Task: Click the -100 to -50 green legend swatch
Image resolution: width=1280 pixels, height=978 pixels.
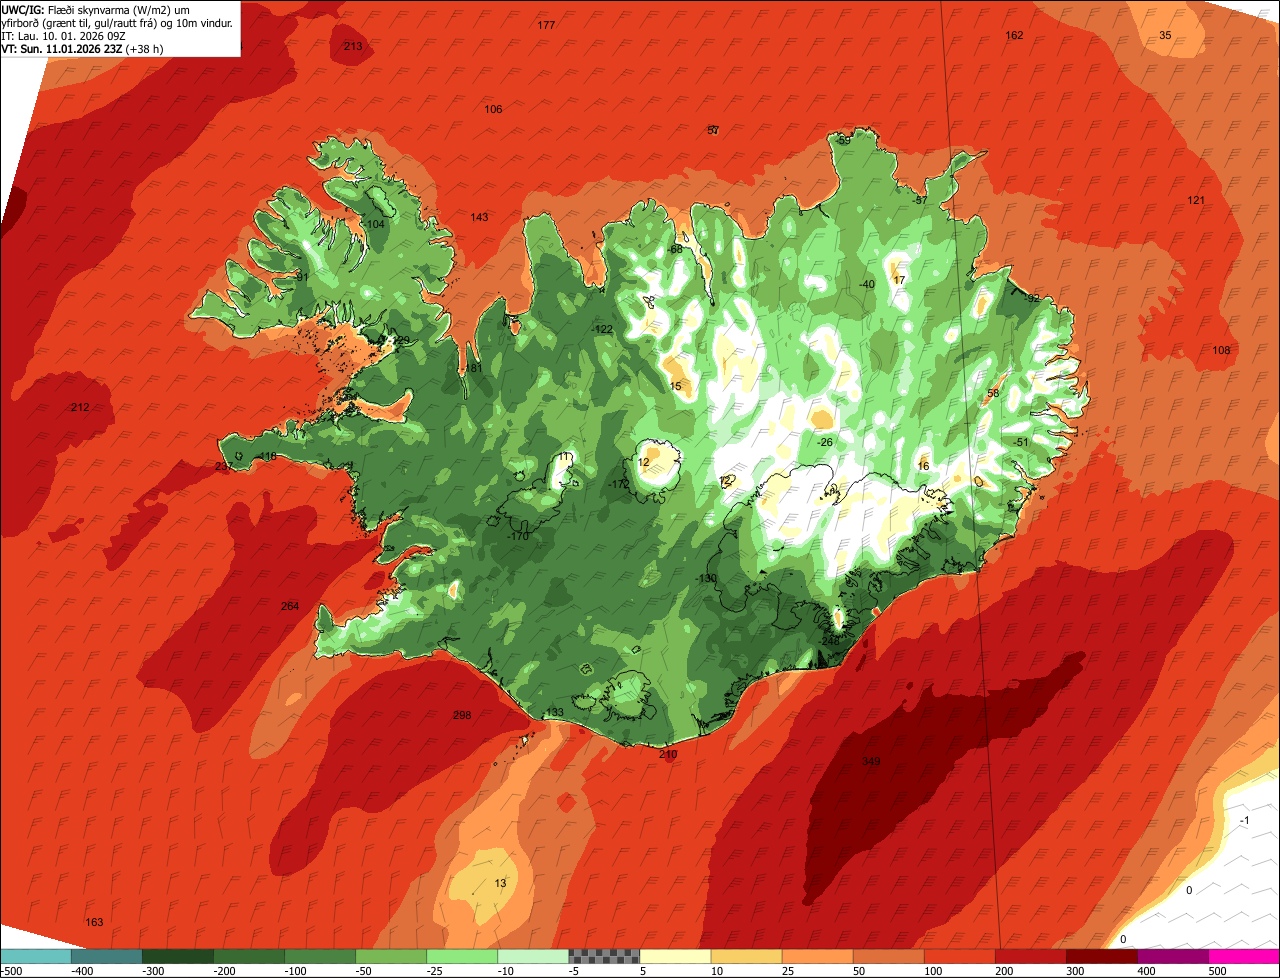Action: (x=319, y=956)
